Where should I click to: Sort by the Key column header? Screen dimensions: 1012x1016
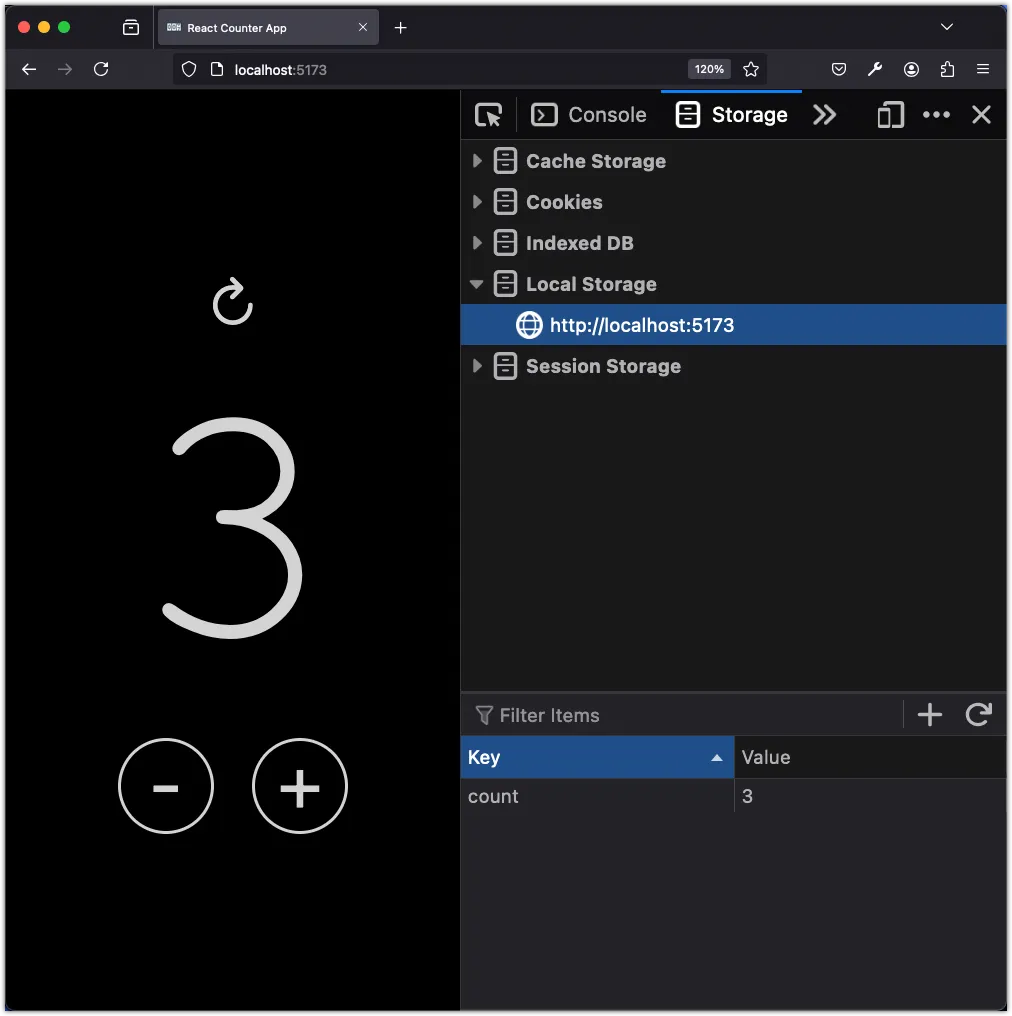pyautogui.click(x=597, y=757)
